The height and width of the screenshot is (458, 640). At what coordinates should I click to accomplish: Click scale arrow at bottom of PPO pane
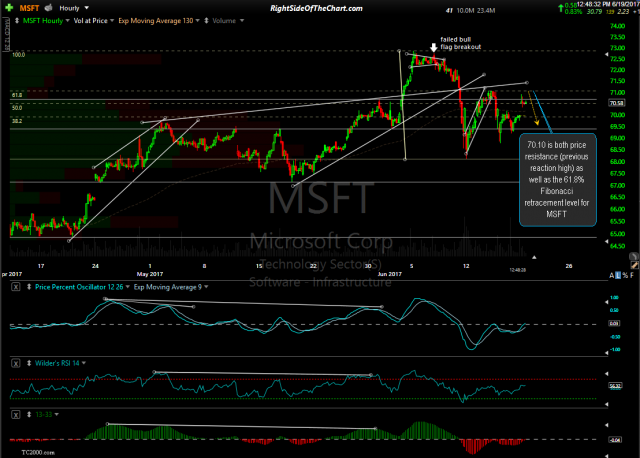coord(606,353)
